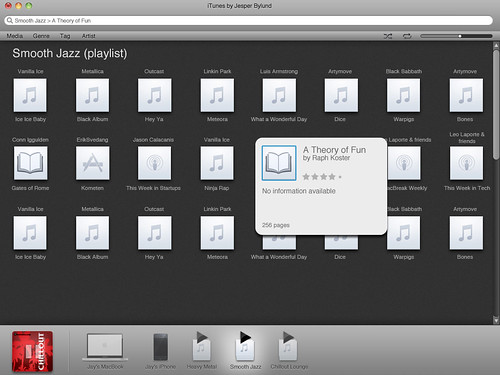Screen dimensions: 500x375
Task: Select Anymove Bones icon in first row
Action: [x=466, y=95]
